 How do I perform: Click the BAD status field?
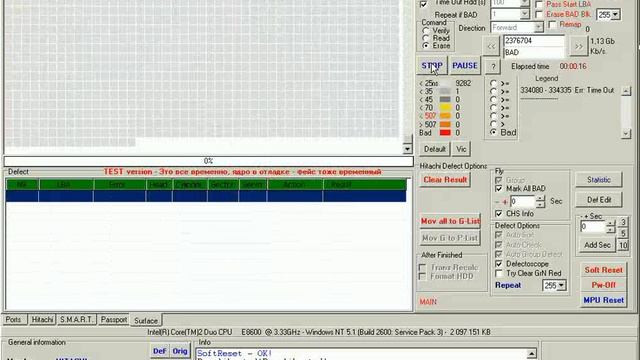point(534,52)
